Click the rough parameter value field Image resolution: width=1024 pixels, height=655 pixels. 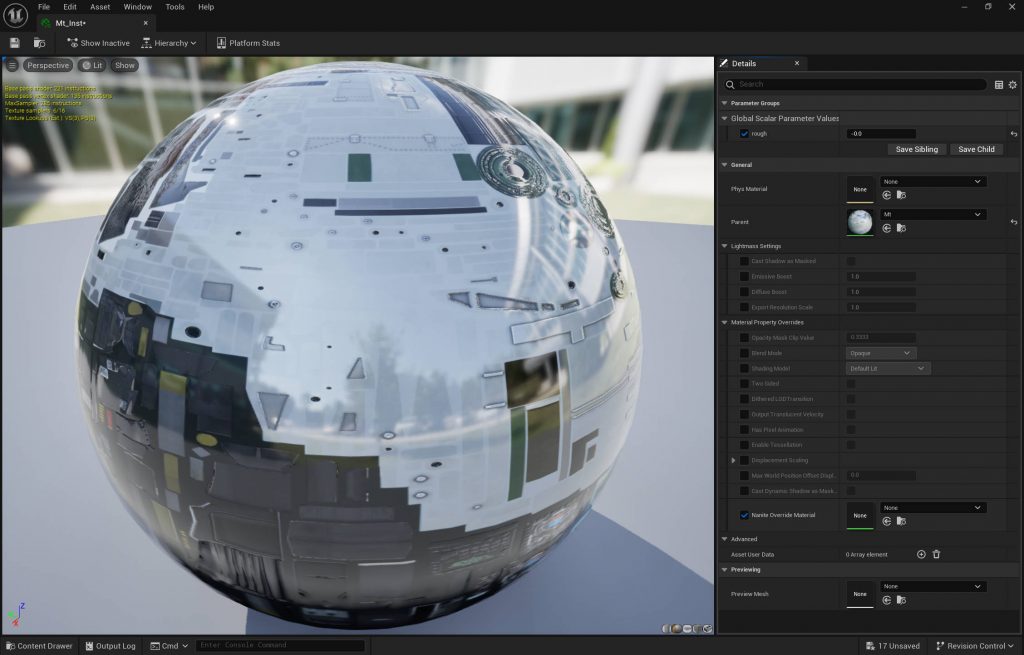click(881, 134)
